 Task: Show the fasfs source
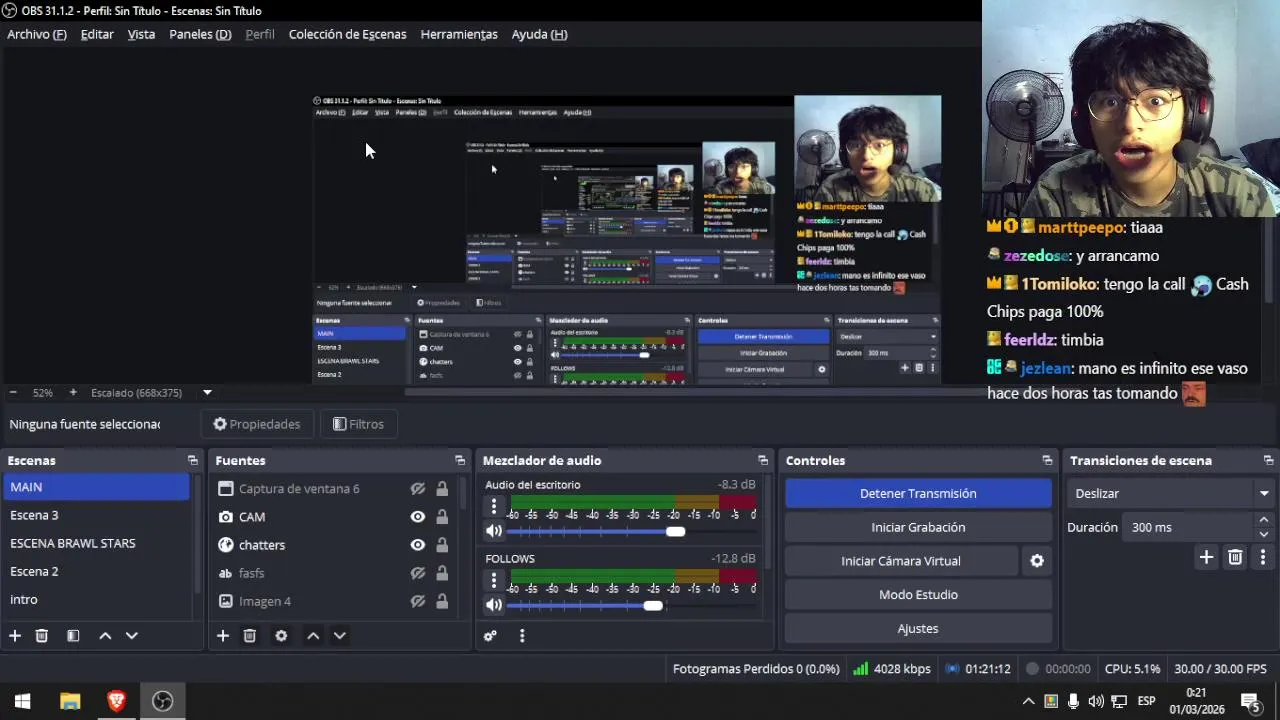[x=418, y=573]
